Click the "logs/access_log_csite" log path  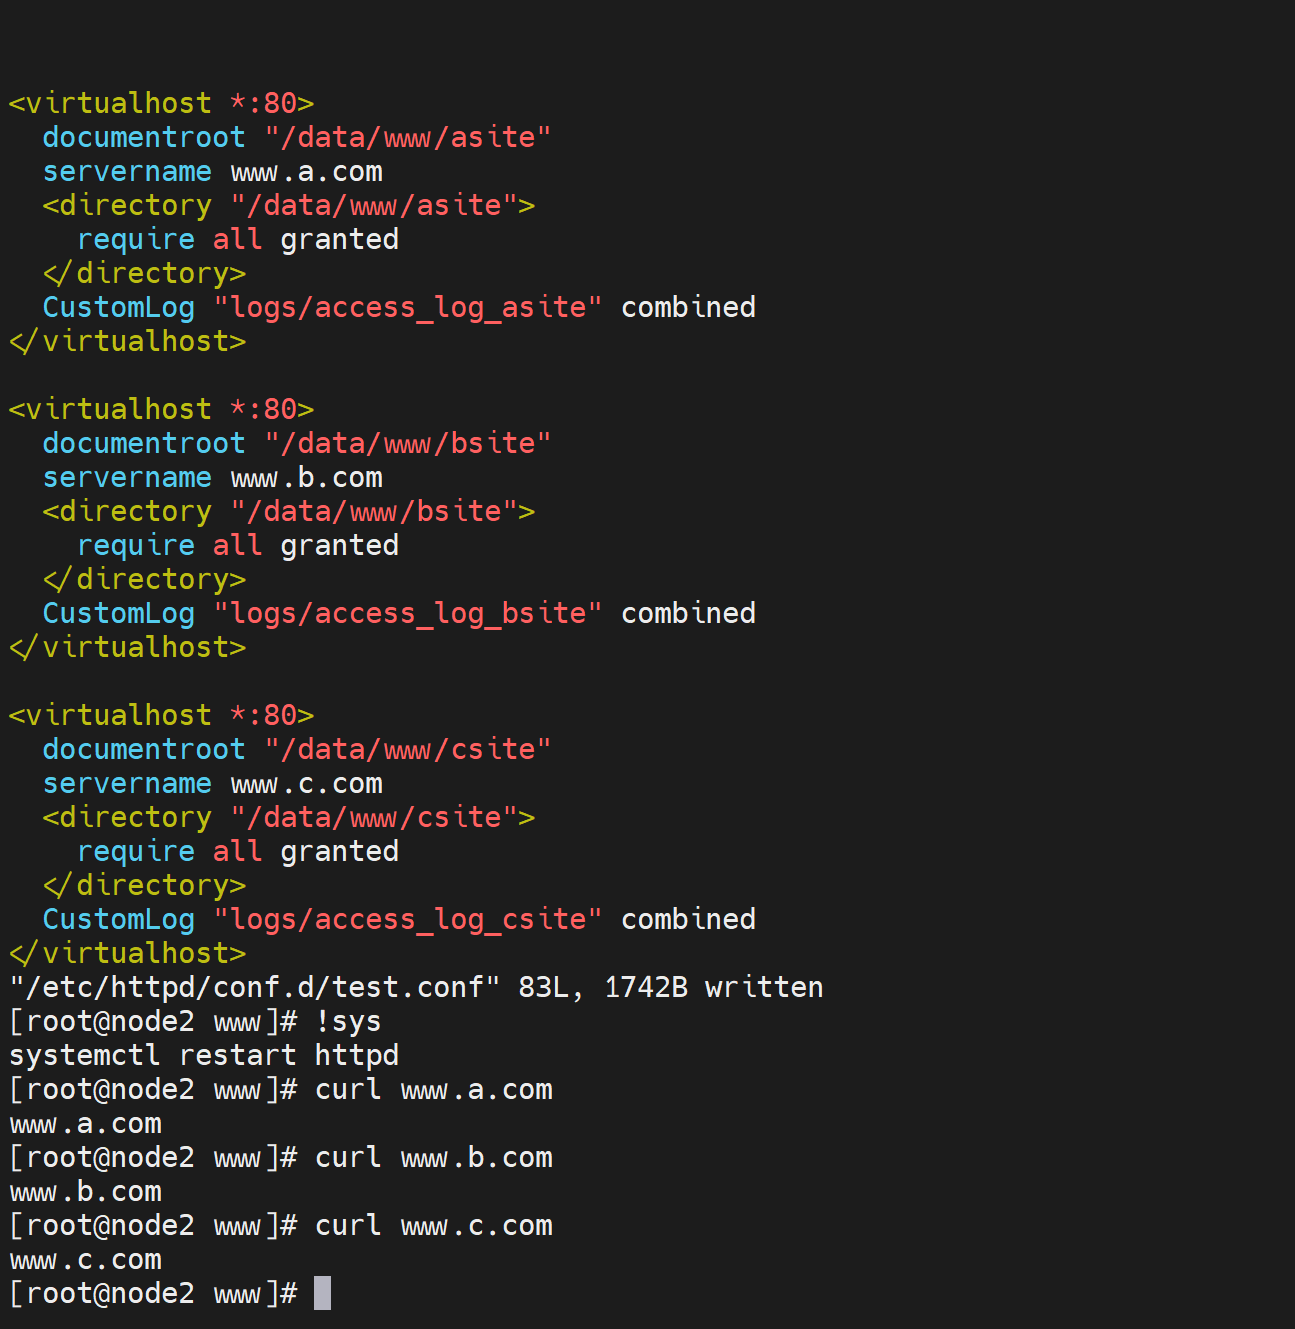pos(408,919)
